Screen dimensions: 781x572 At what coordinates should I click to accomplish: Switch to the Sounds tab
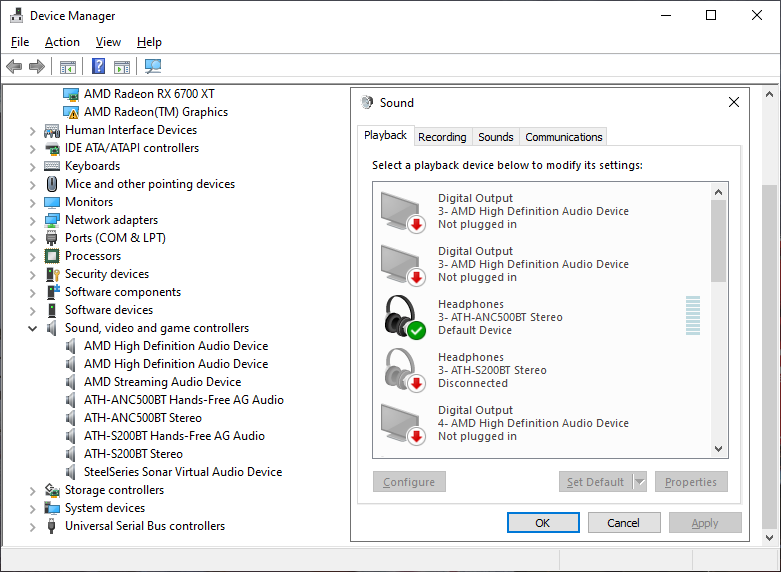click(x=496, y=137)
